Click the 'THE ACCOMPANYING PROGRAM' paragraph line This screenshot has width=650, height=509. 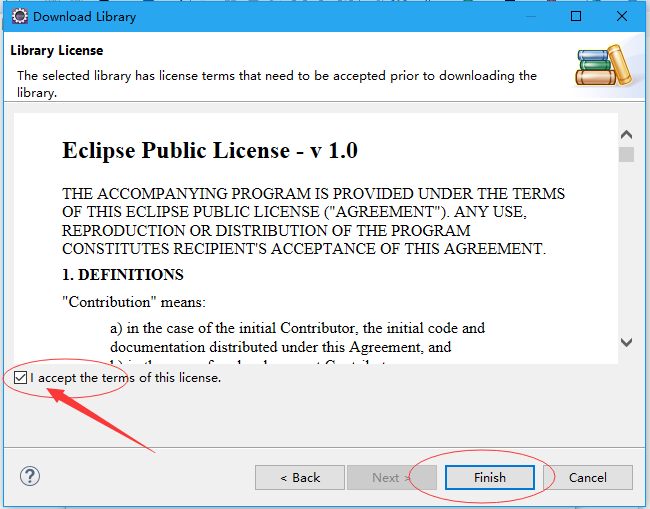(313, 194)
